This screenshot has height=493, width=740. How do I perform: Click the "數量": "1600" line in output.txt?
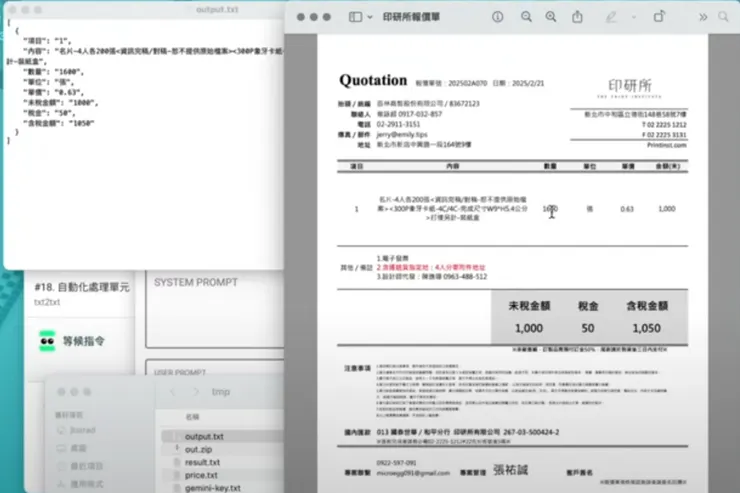(x=53, y=72)
